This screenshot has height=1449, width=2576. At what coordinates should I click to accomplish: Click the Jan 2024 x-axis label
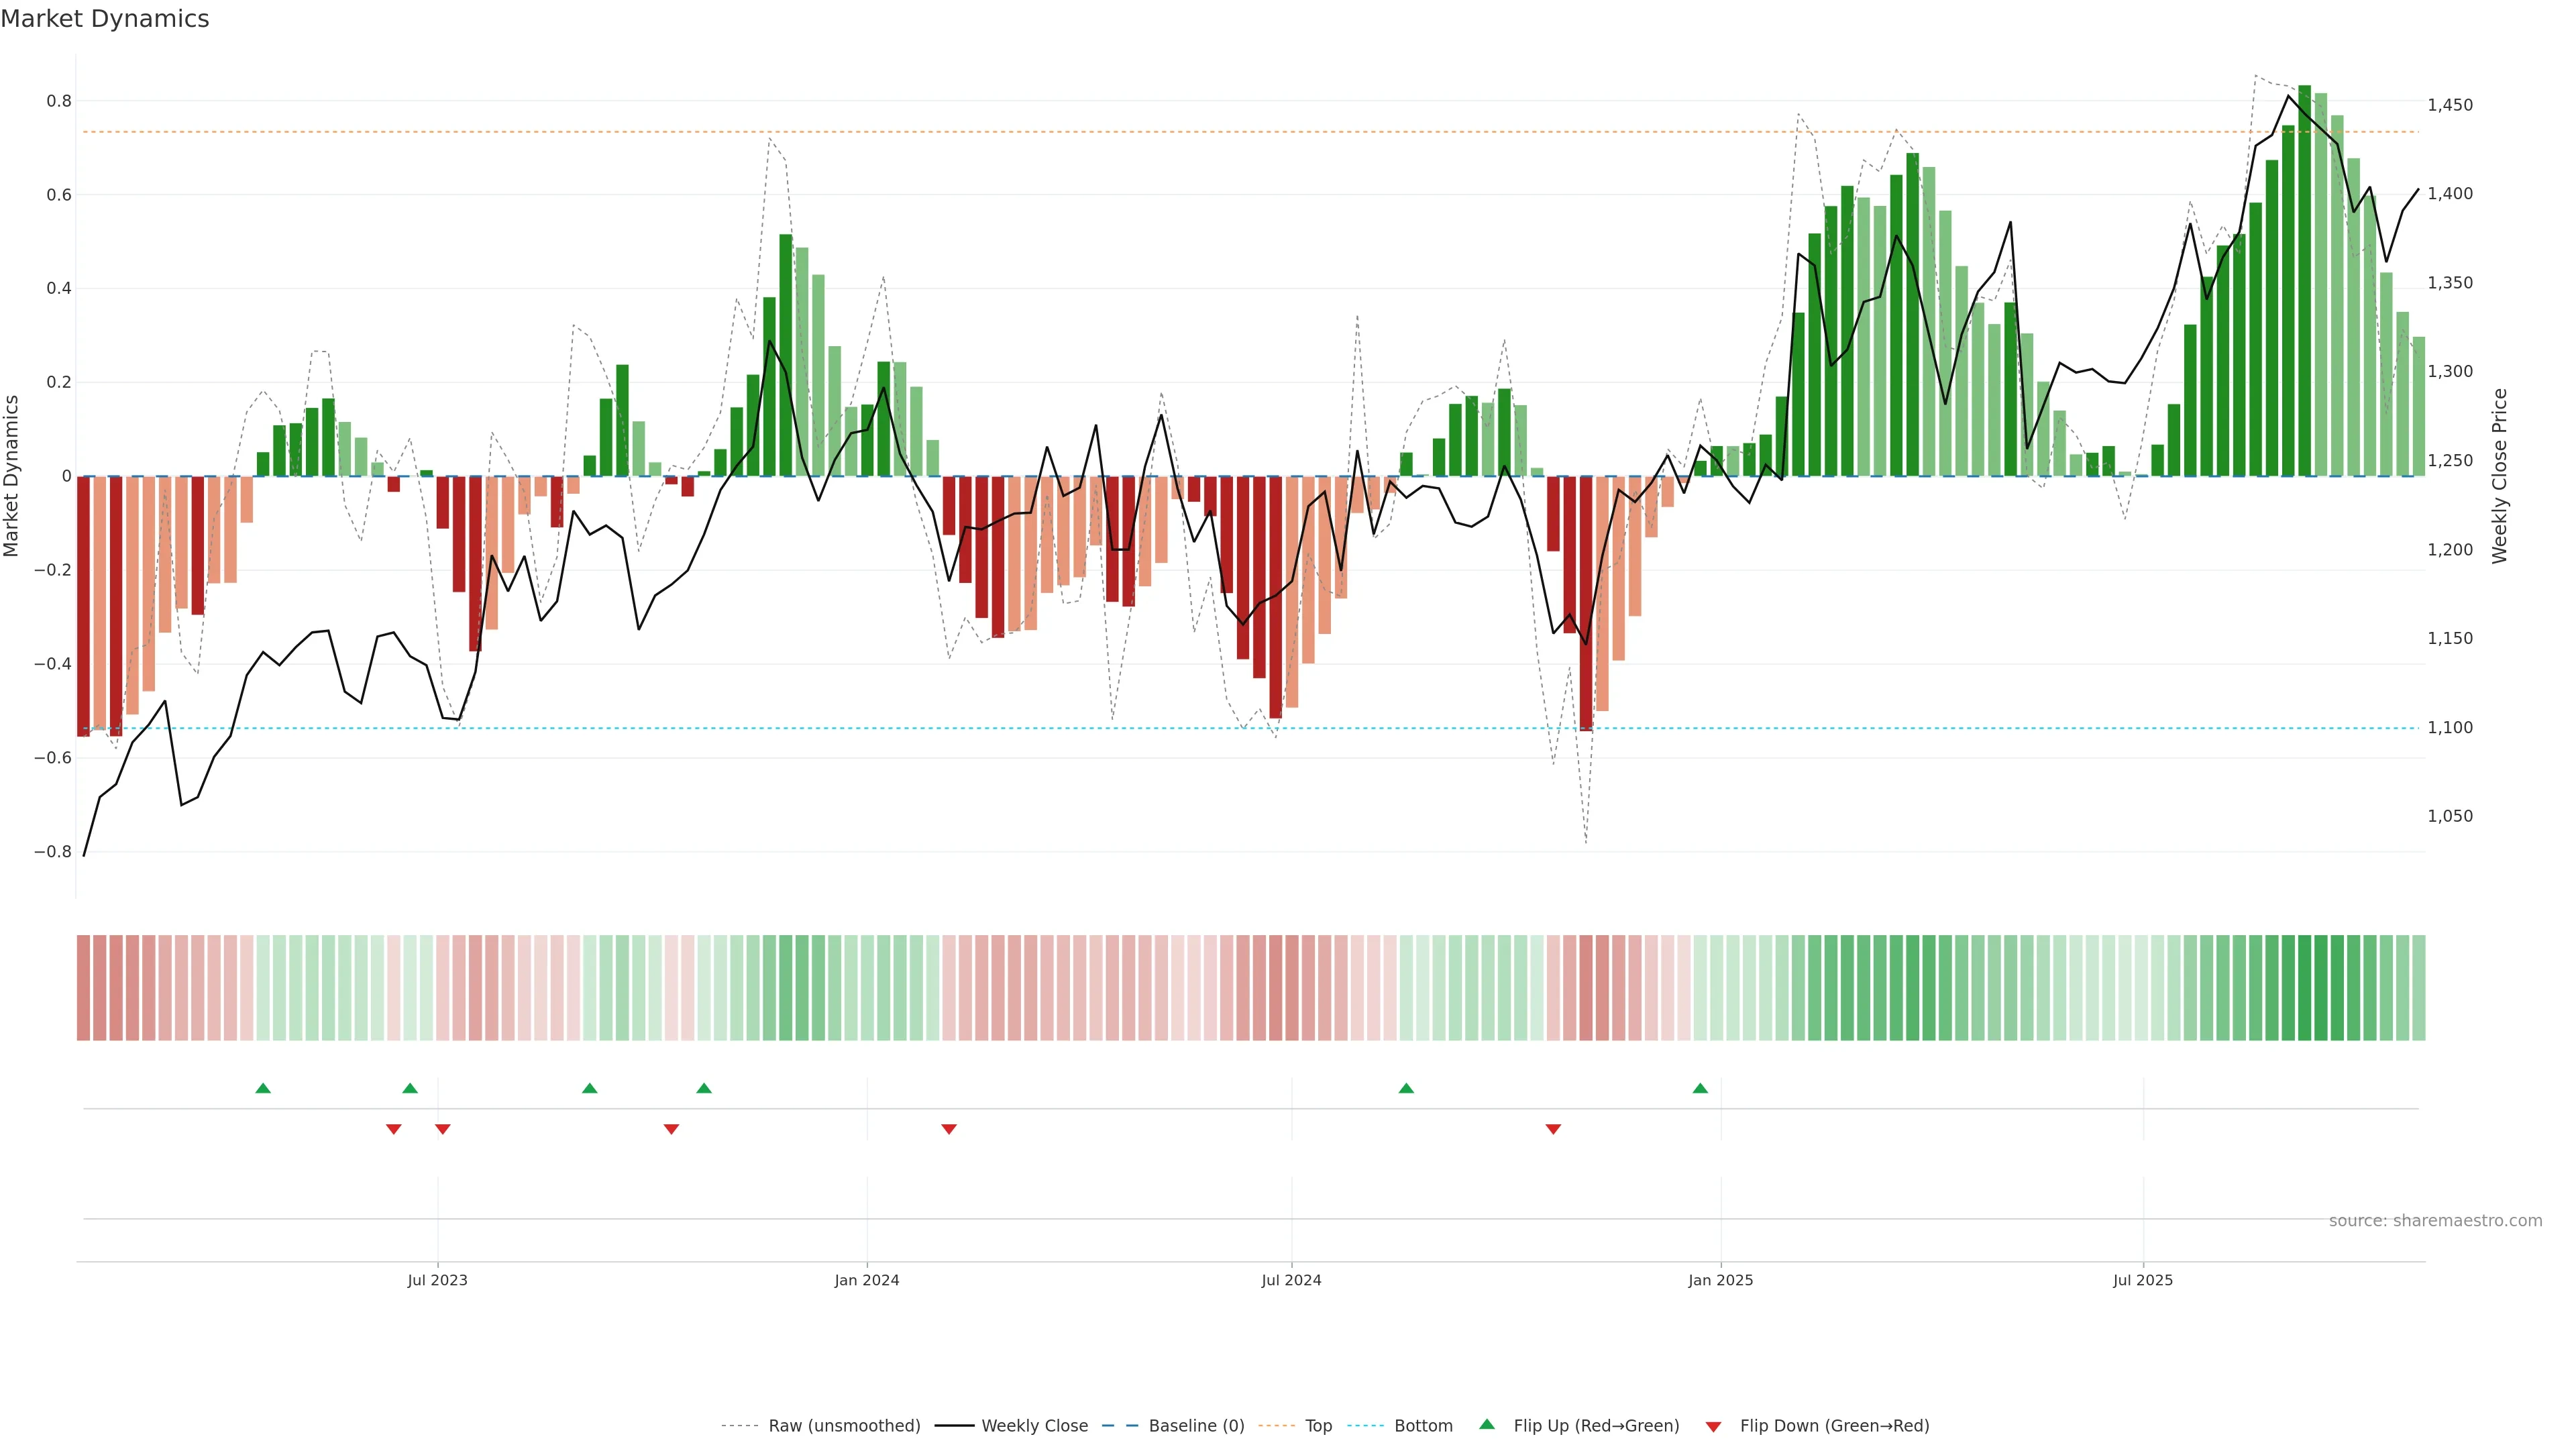tap(867, 1280)
